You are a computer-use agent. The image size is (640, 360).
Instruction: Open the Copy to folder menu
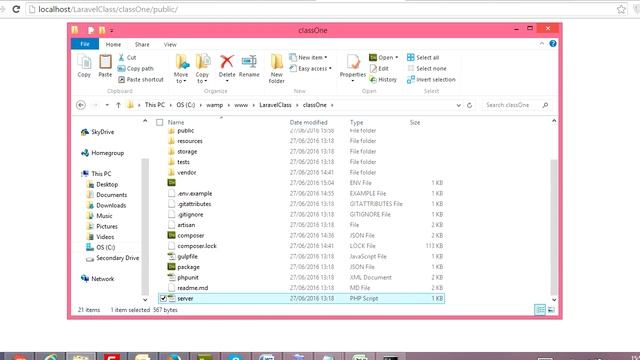click(x=202, y=69)
